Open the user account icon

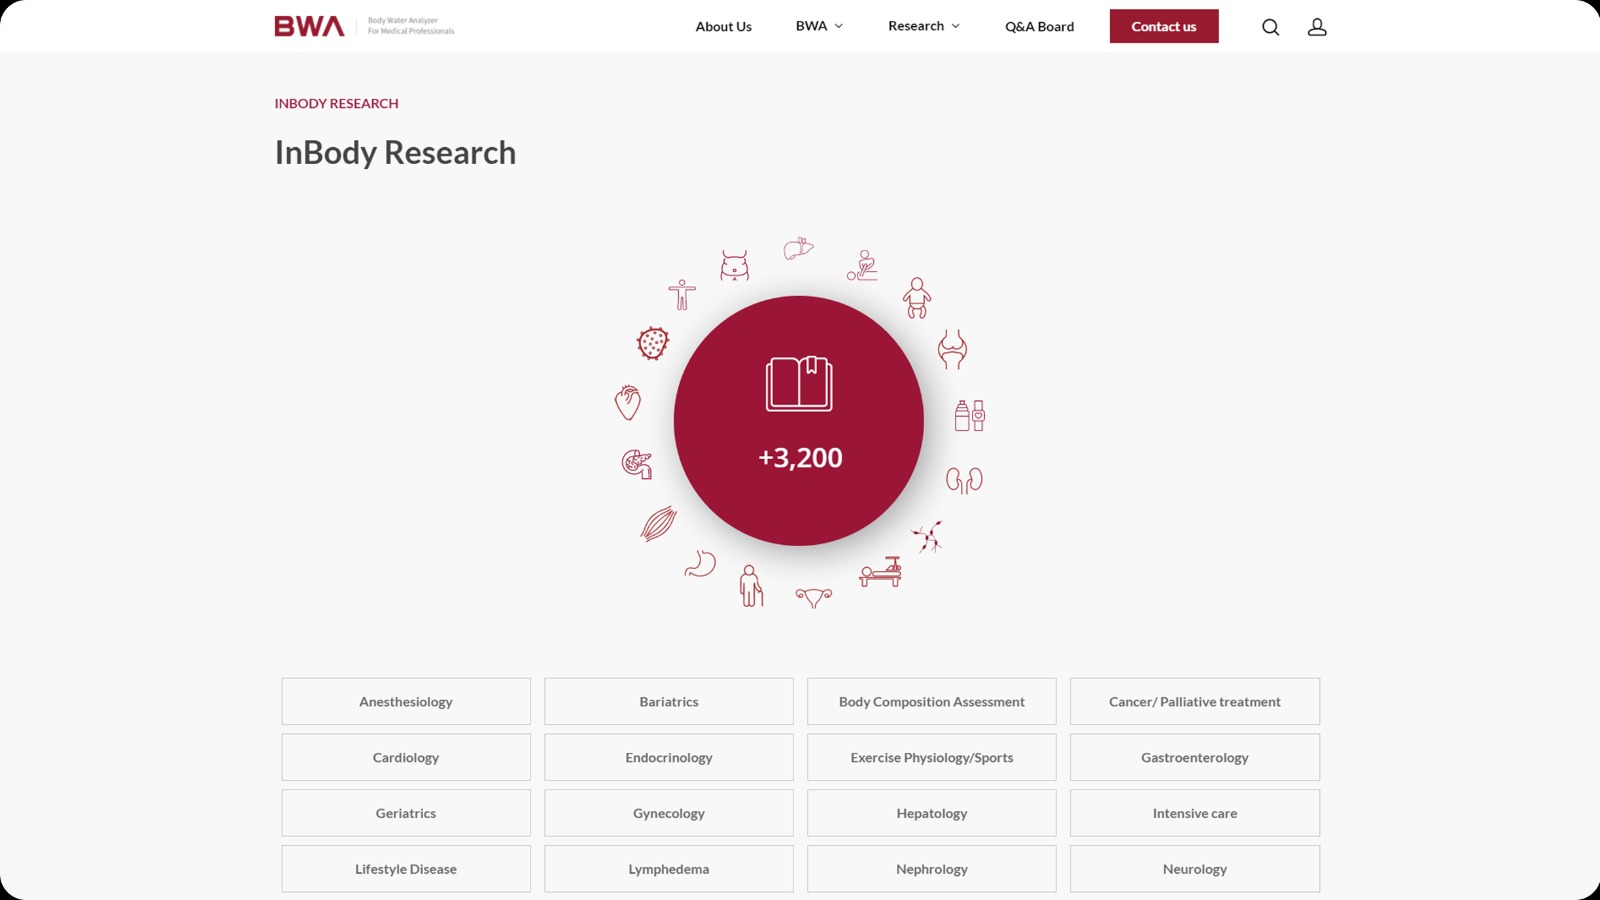click(1317, 27)
